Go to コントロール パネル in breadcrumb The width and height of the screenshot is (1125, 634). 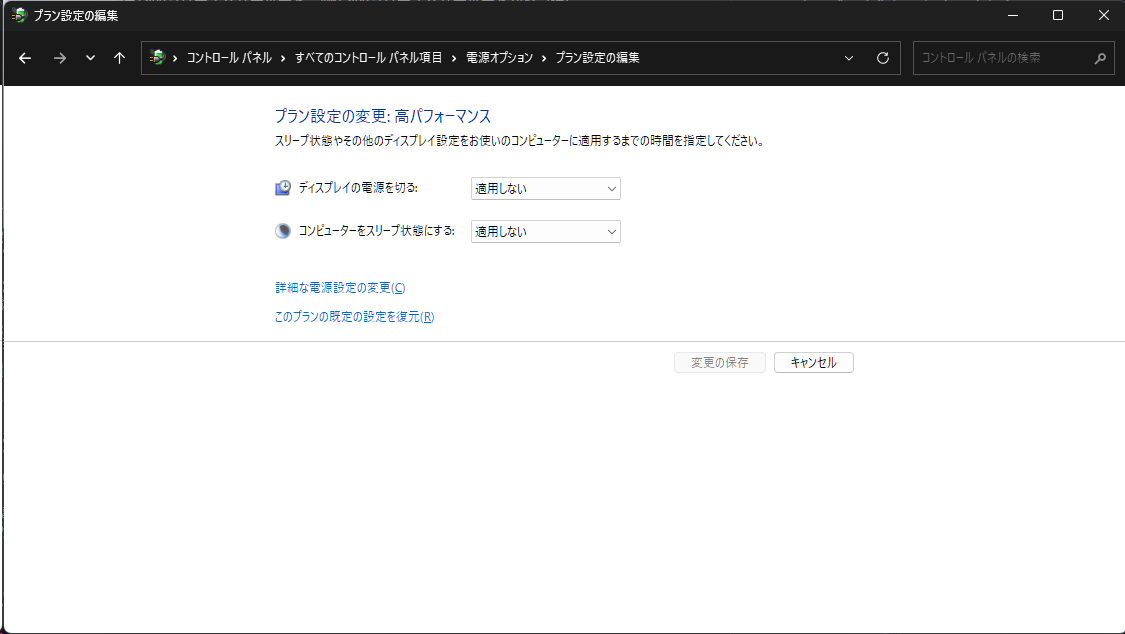(x=229, y=58)
